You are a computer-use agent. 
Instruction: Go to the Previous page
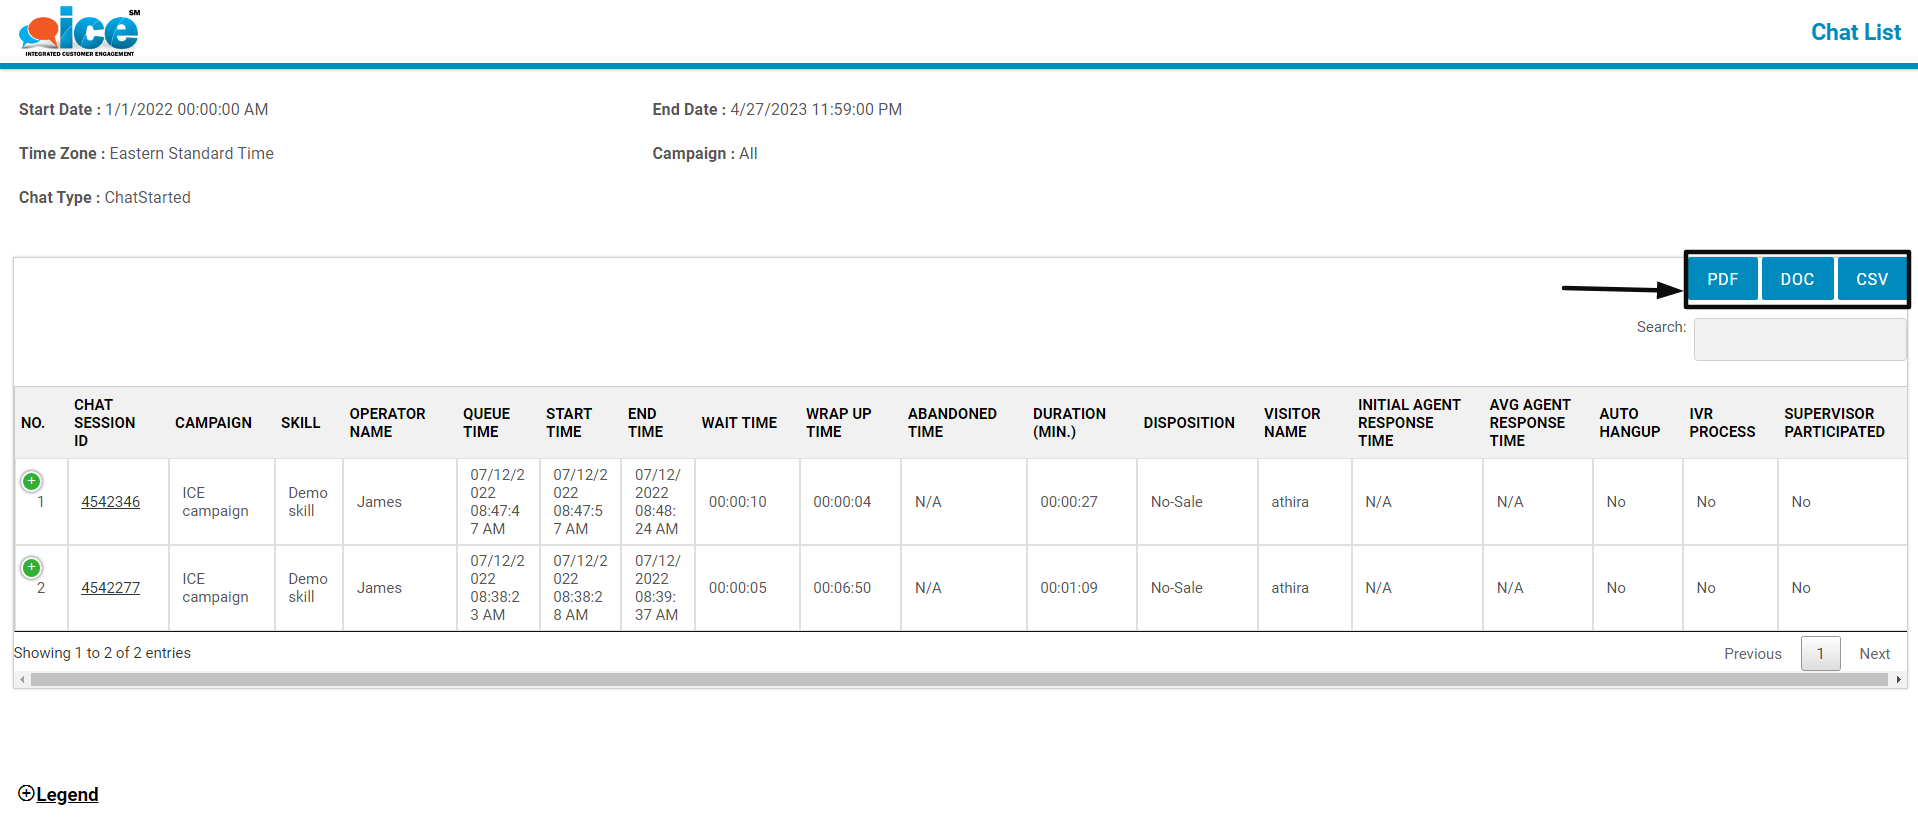point(1752,654)
